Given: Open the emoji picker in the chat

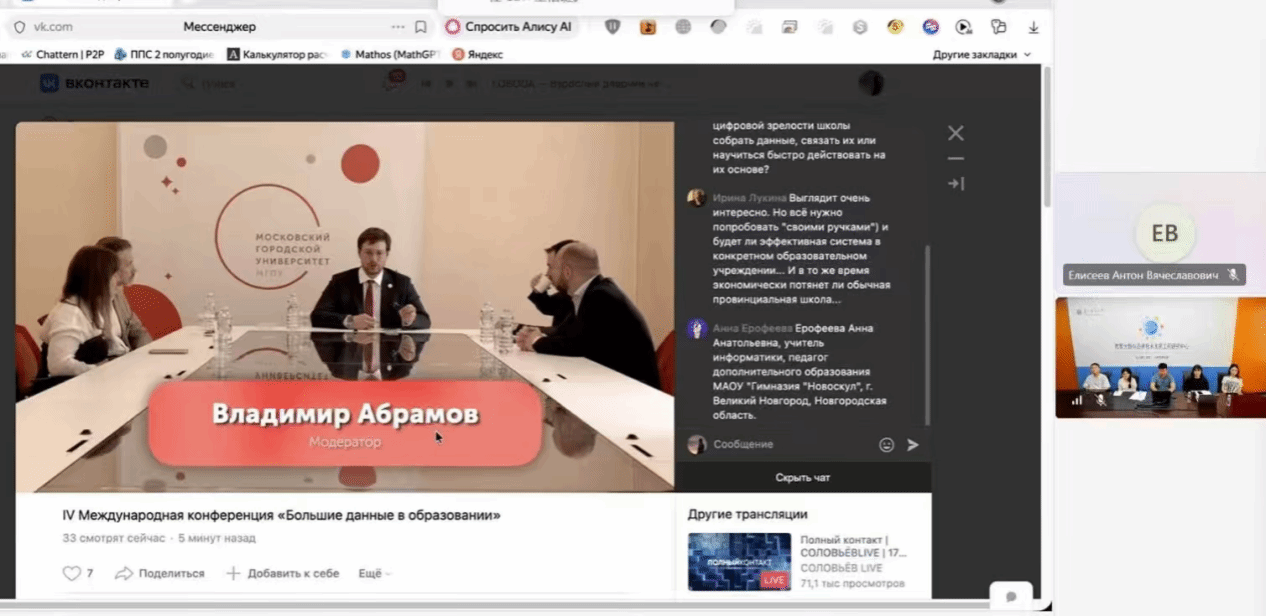Looking at the screenshot, I should point(886,445).
